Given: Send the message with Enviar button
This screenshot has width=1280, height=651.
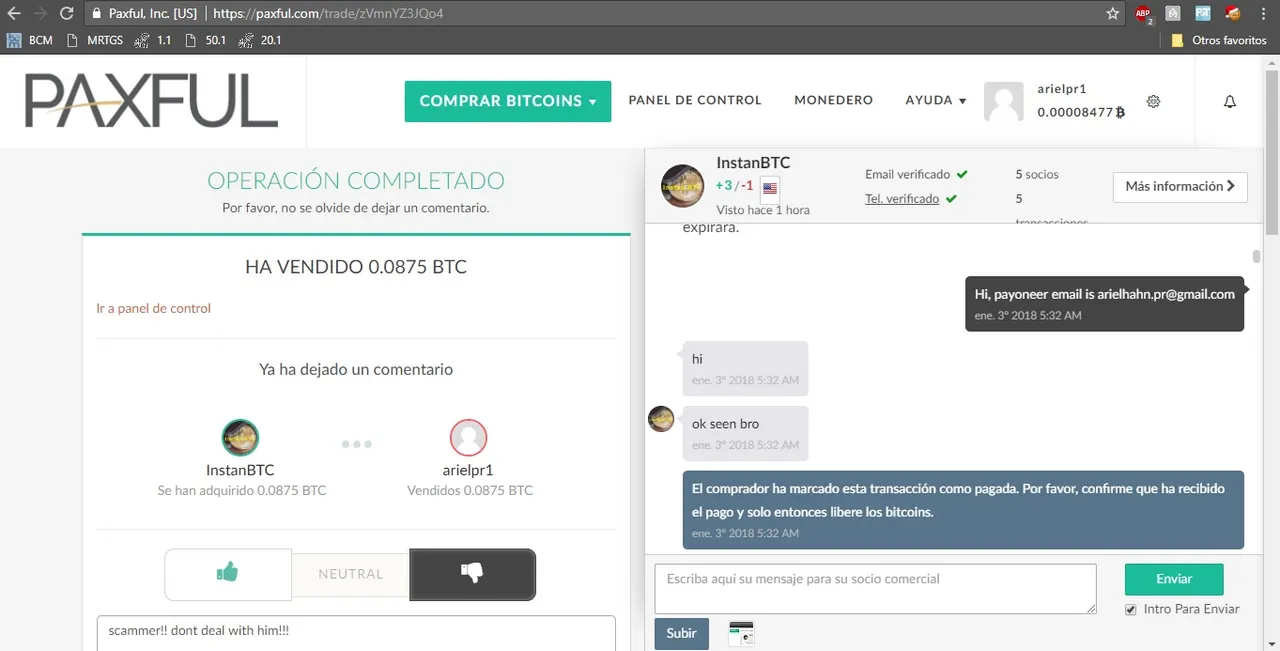Looking at the screenshot, I should point(1174,579).
